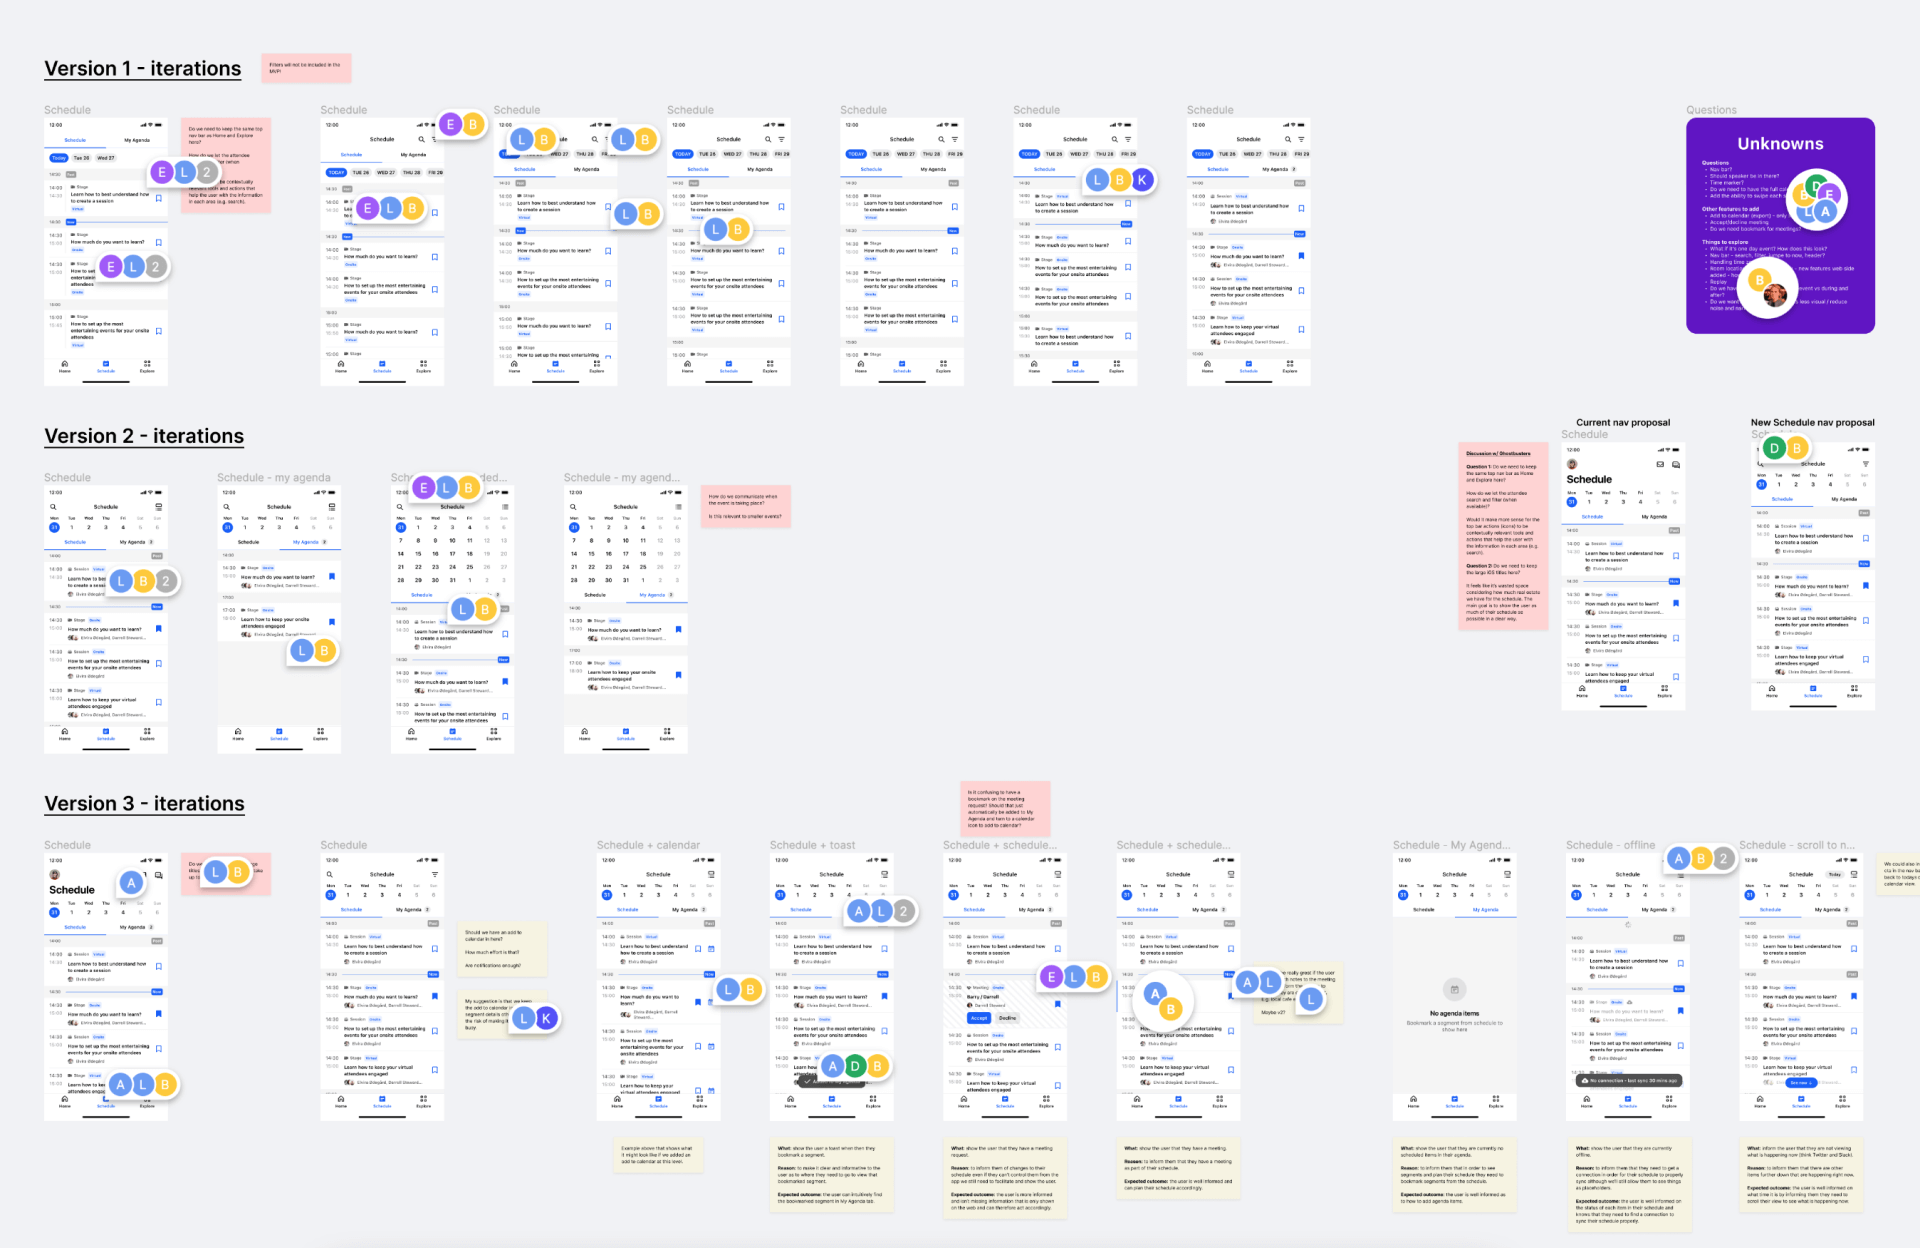Select Schedule tab in New Schedule nav proposal

1782,499
